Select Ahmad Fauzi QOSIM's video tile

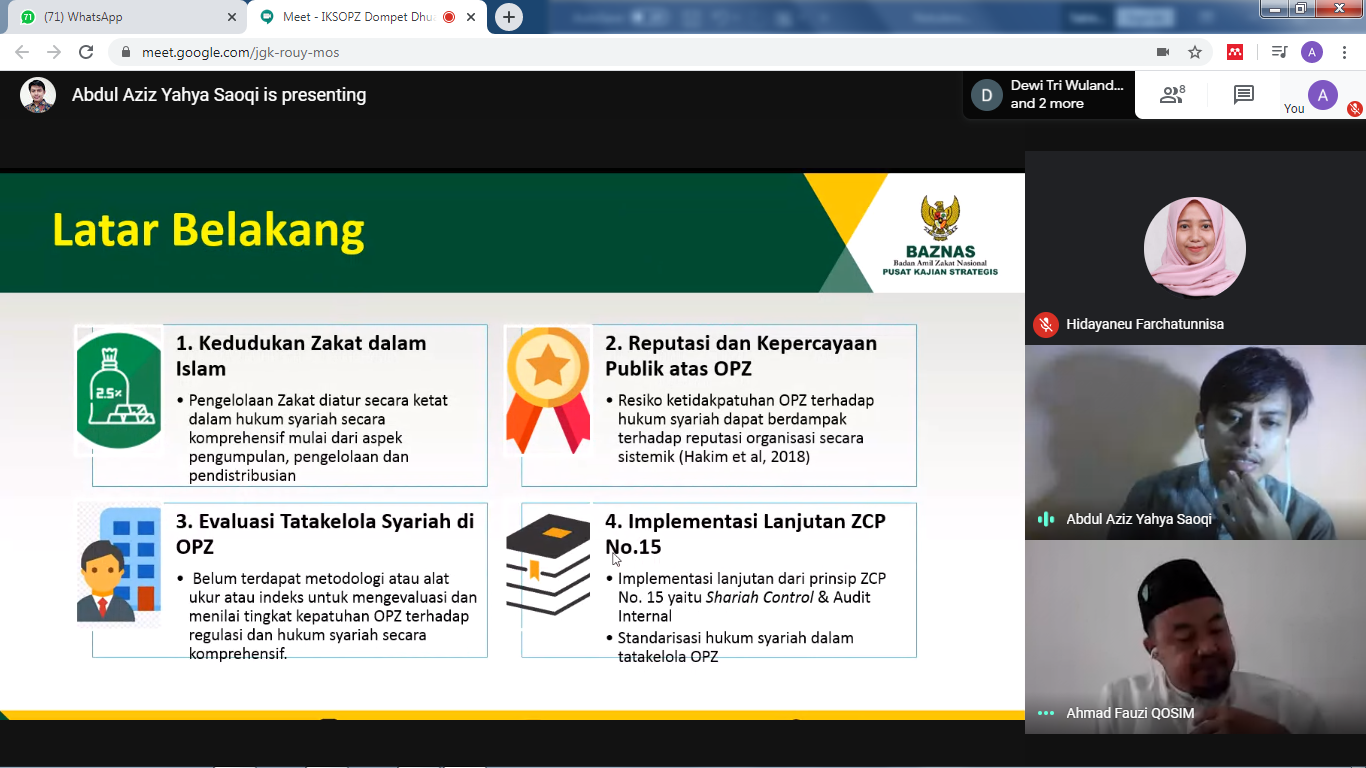1195,637
